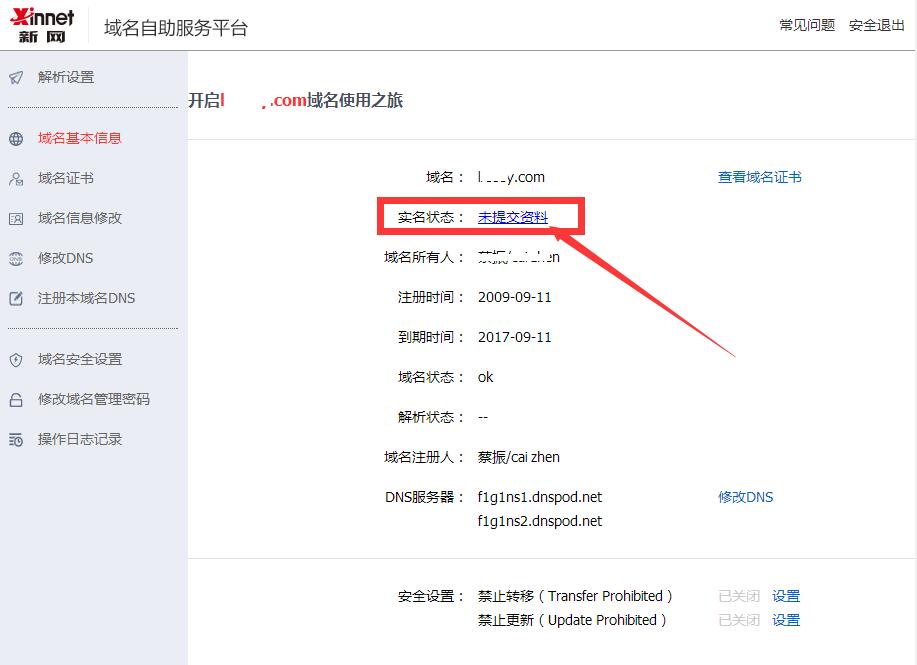Screen dimensions: 917x665
Task: Click the 域名自助服务平台 header title
Action: pyautogui.click(x=176, y=27)
